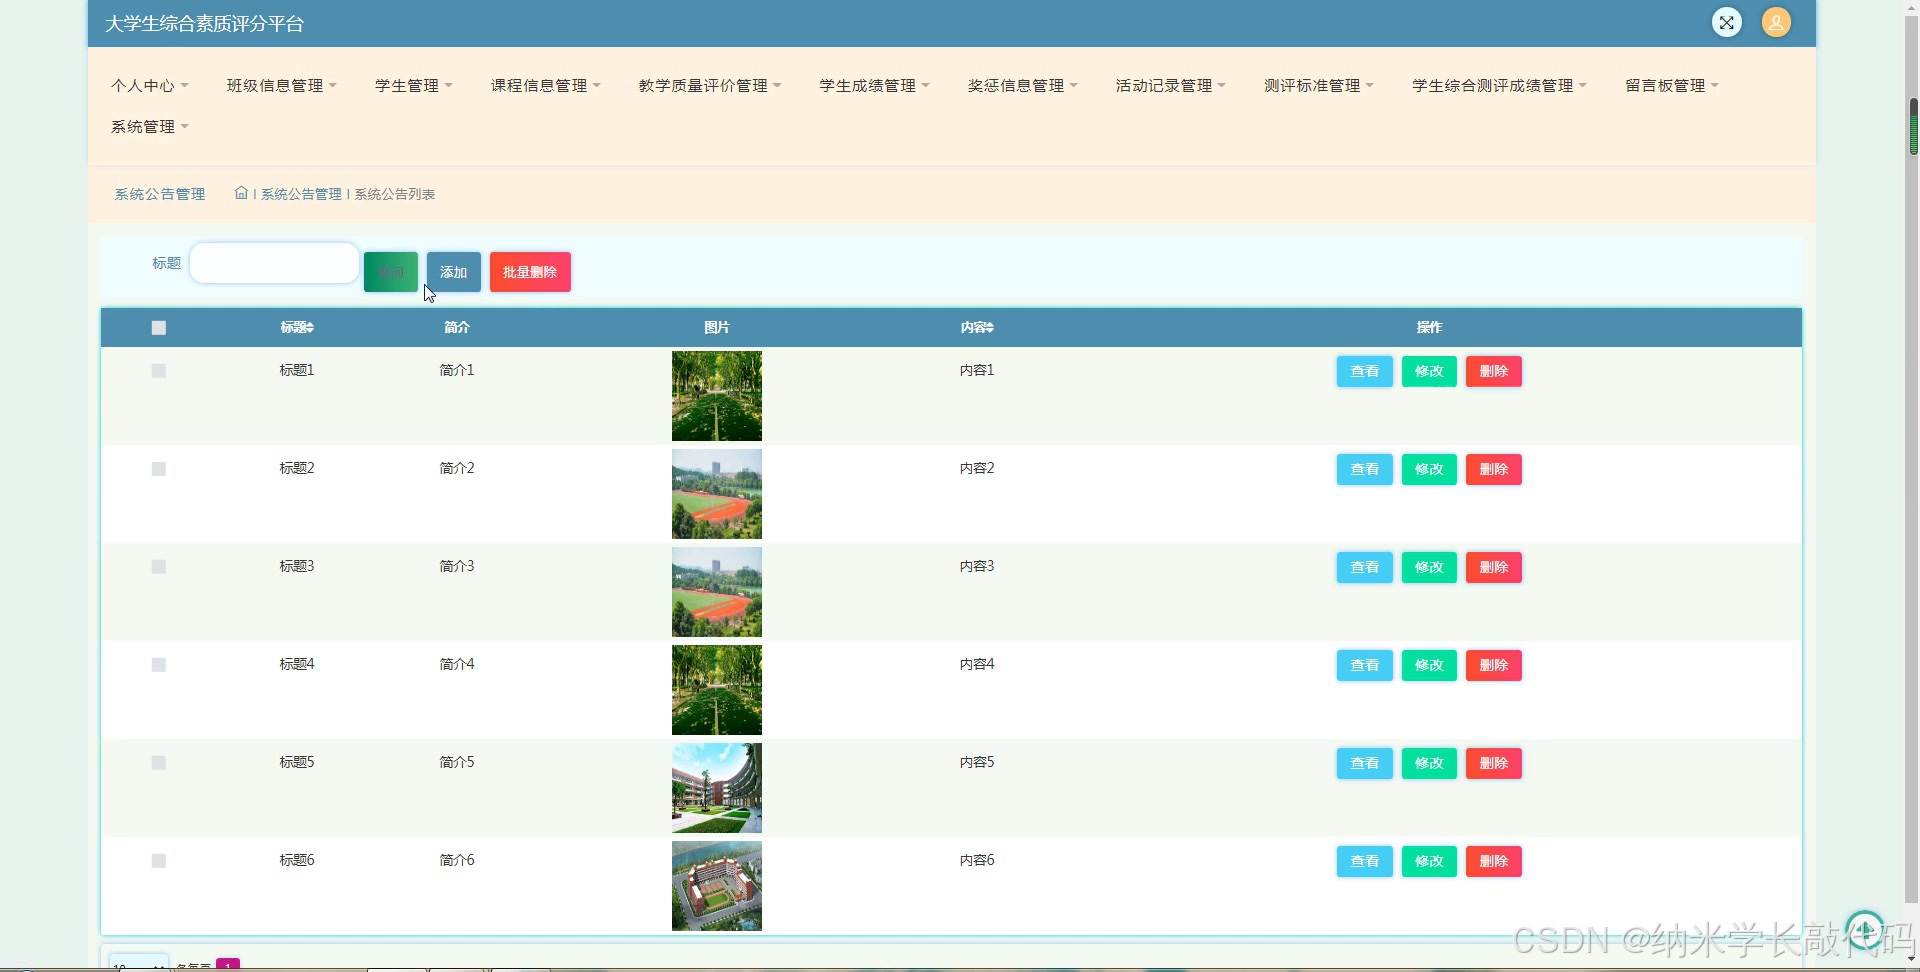Click the scroll-to-top round arrow icon

[1865, 929]
